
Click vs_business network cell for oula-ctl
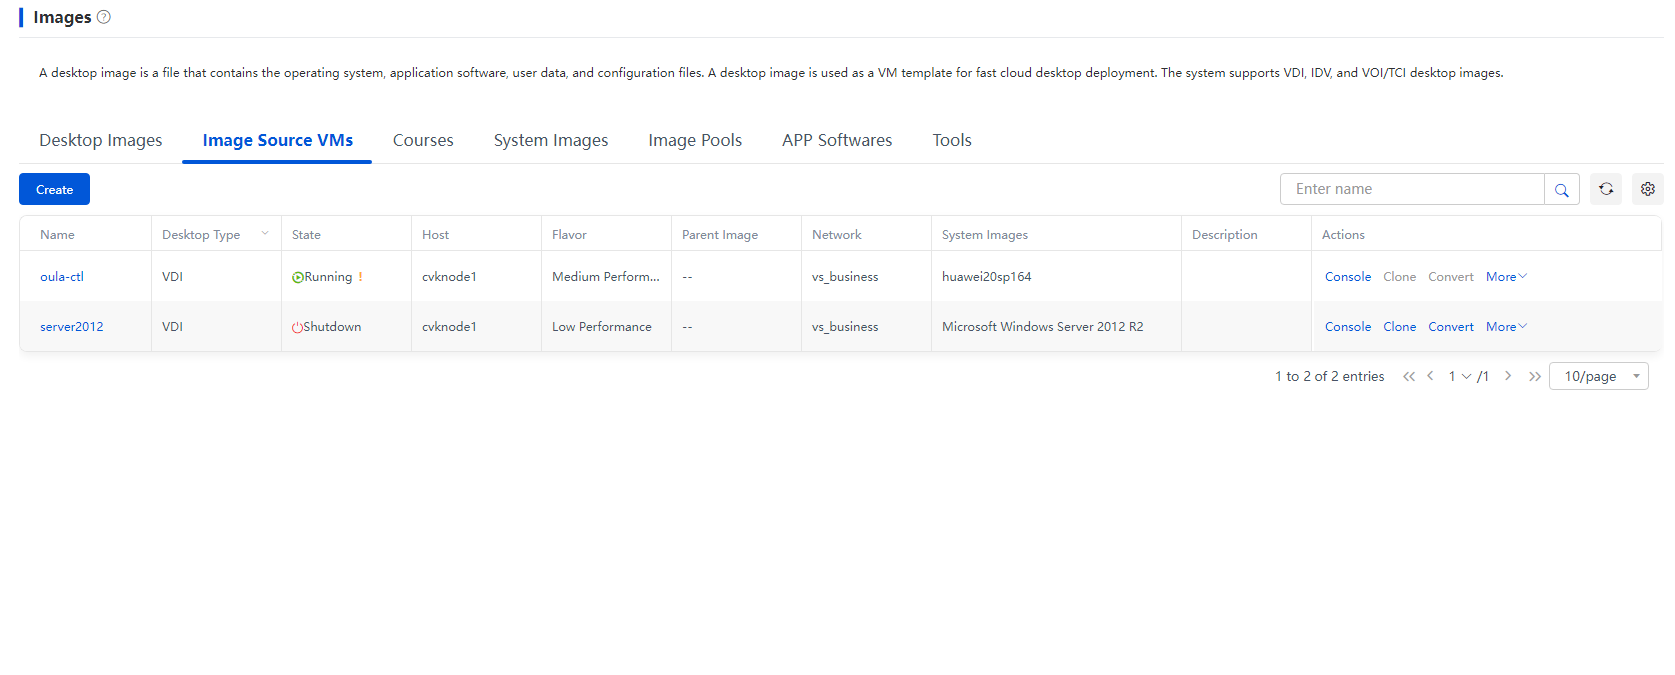click(x=845, y=277)
